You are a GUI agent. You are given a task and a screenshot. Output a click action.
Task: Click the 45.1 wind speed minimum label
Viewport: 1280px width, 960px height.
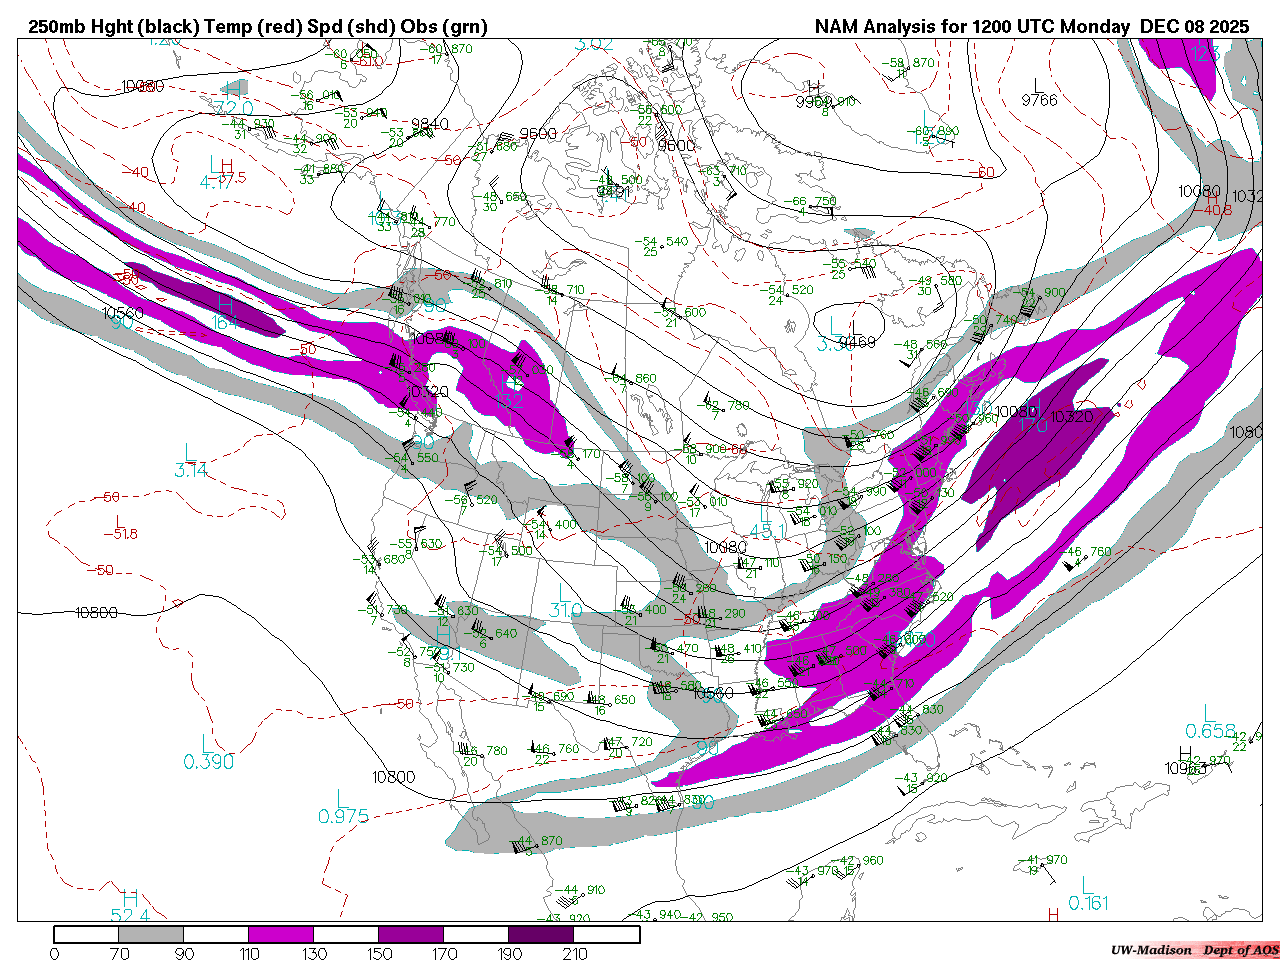pyautogui.click(x=768, y=532)
